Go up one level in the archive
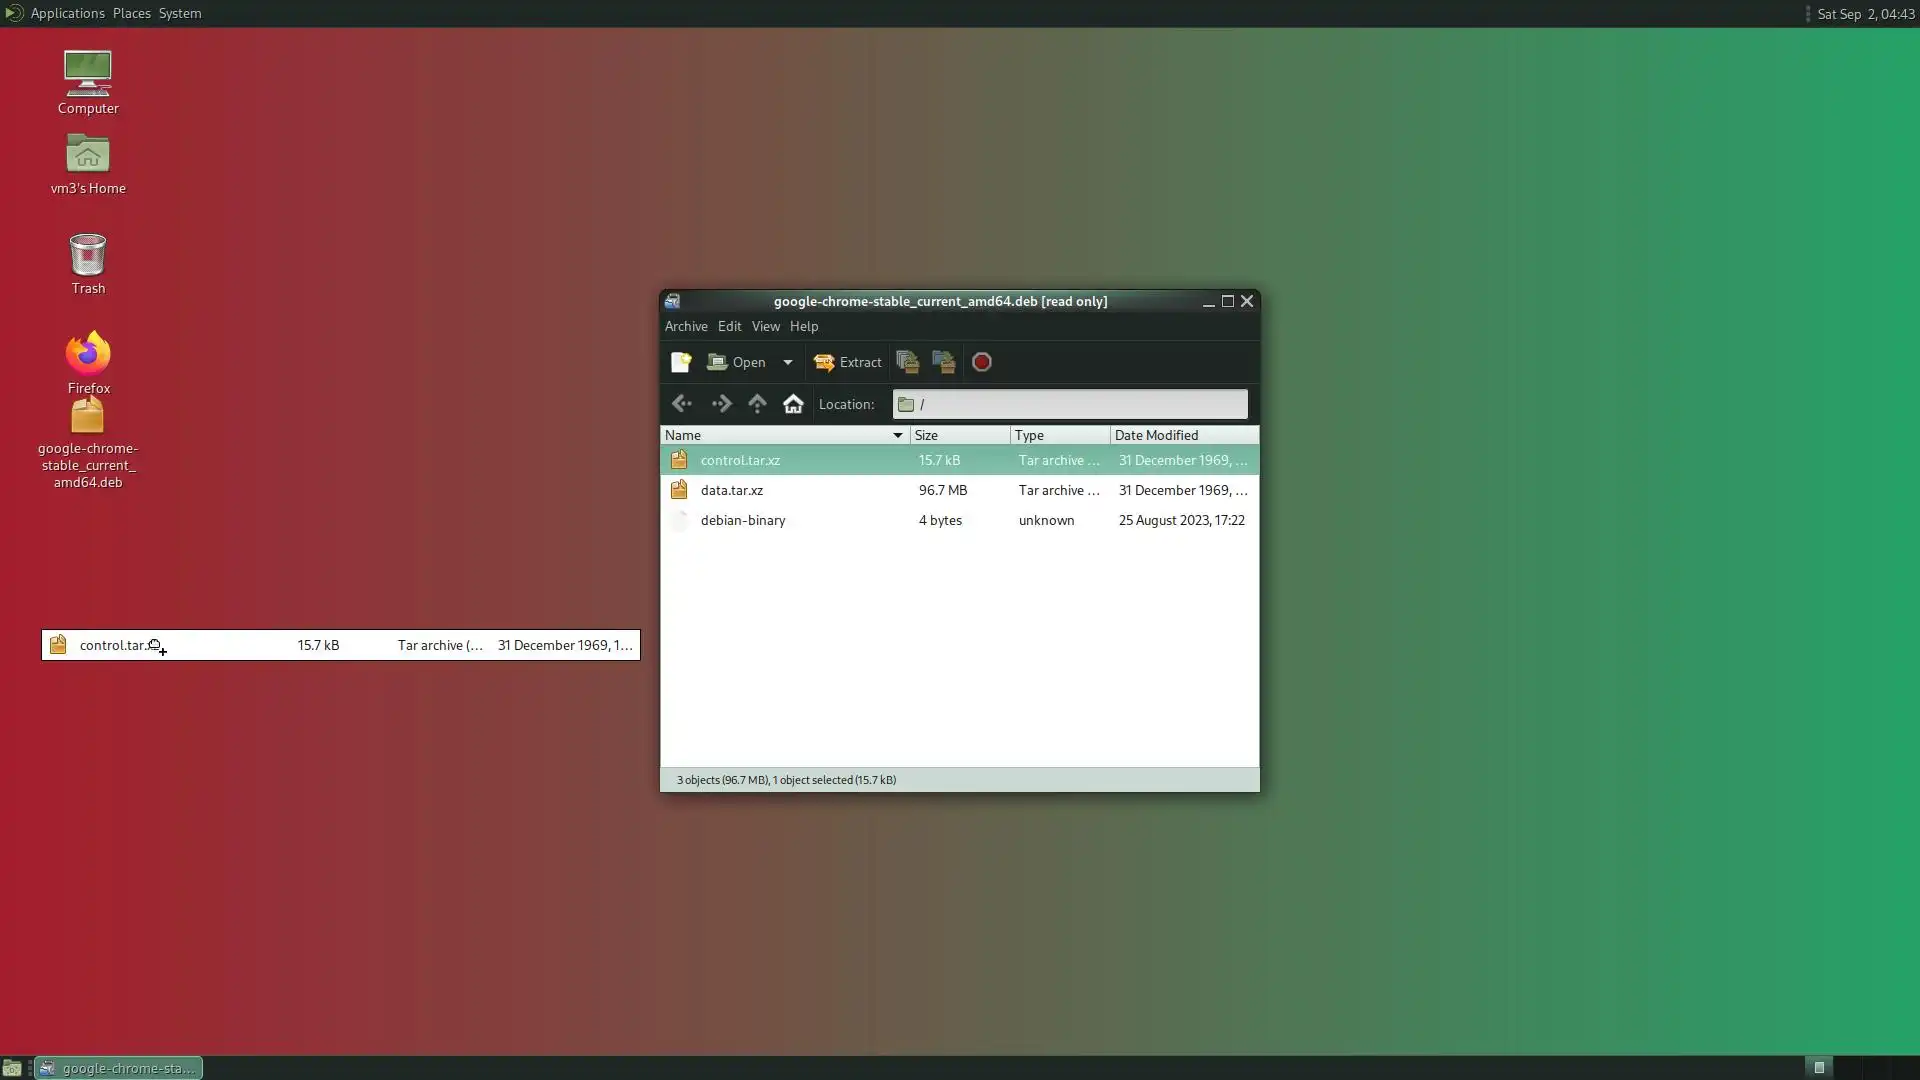The height and width of the screenshot is (1080, 1920). click(x=757, y=404)
